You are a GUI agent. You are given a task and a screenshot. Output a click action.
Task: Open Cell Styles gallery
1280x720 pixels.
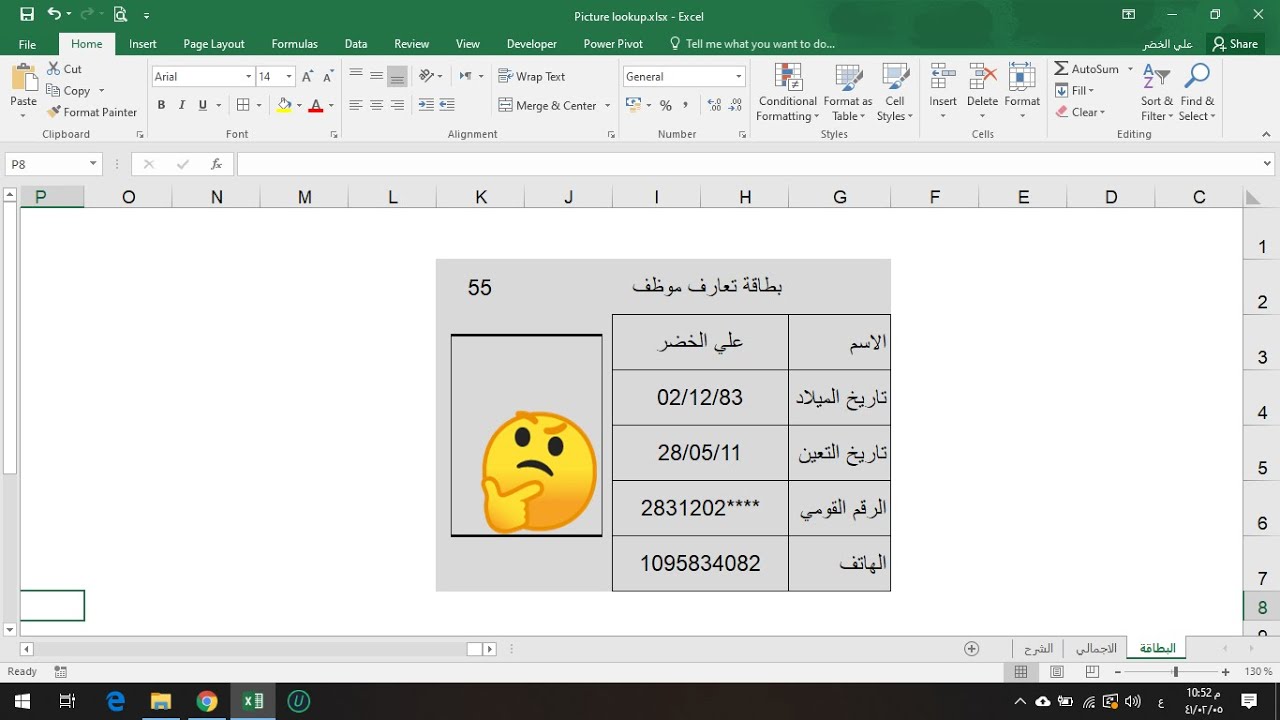(x=895, y=92)
